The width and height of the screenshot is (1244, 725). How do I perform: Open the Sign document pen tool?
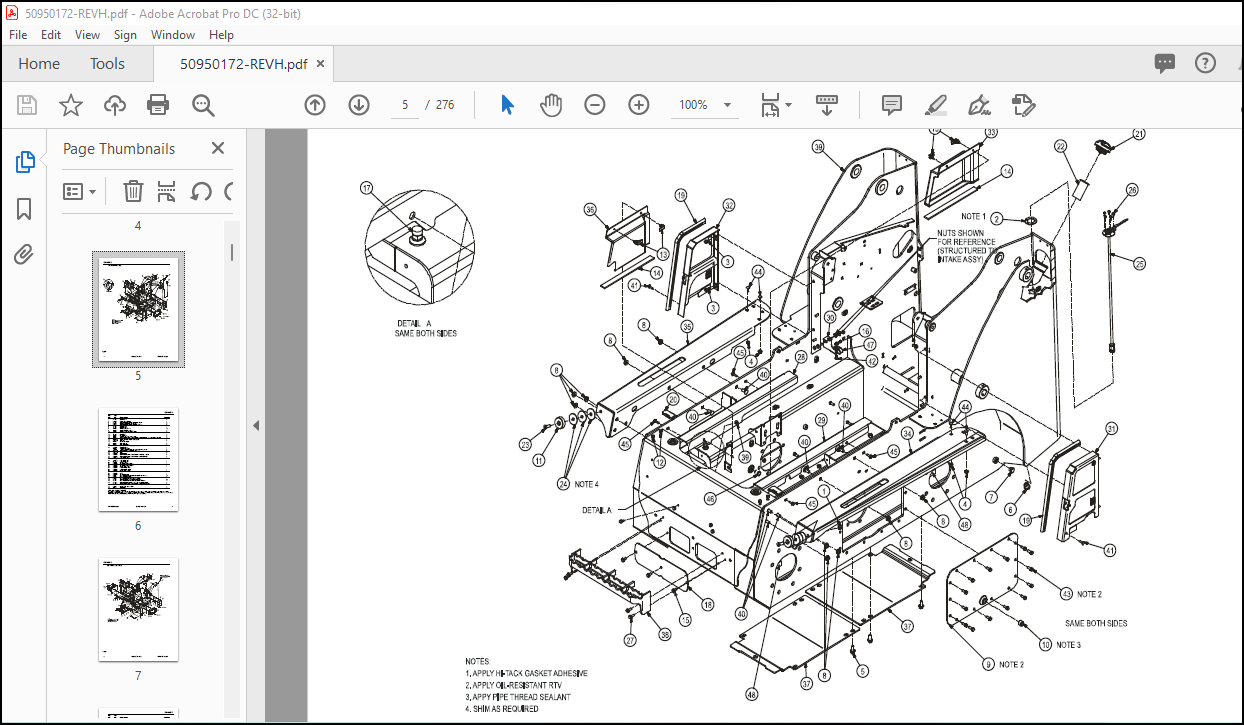[x=979, y=105]
